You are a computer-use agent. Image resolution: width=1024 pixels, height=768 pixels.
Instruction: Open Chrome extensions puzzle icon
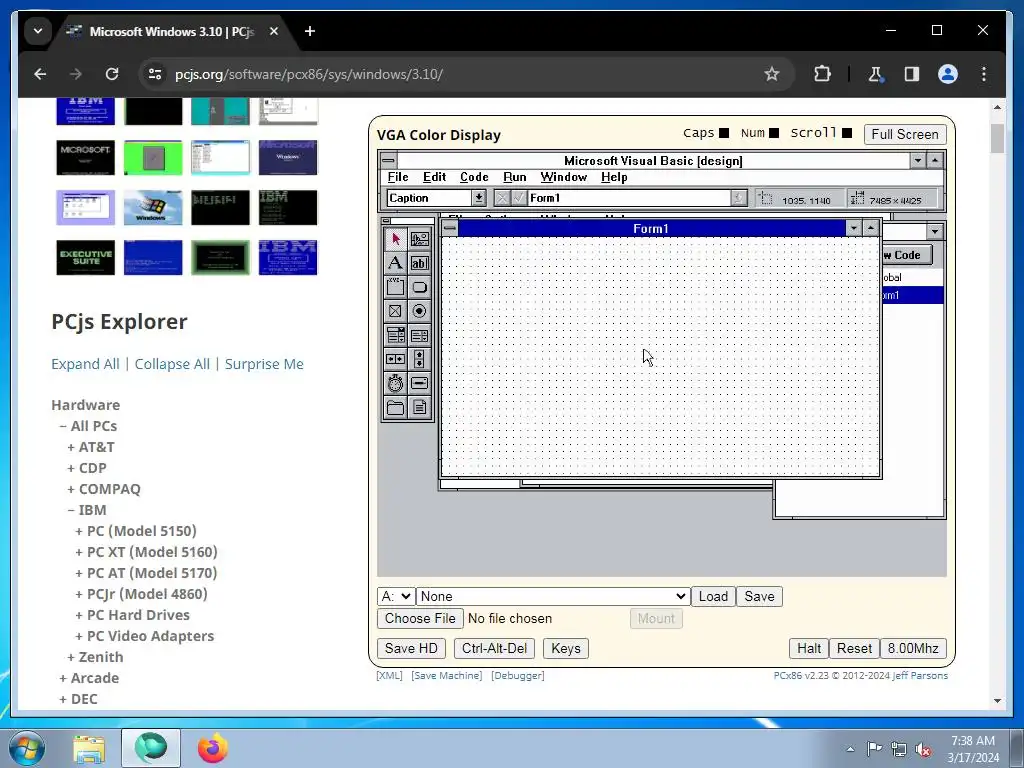(x=822, y=74)
